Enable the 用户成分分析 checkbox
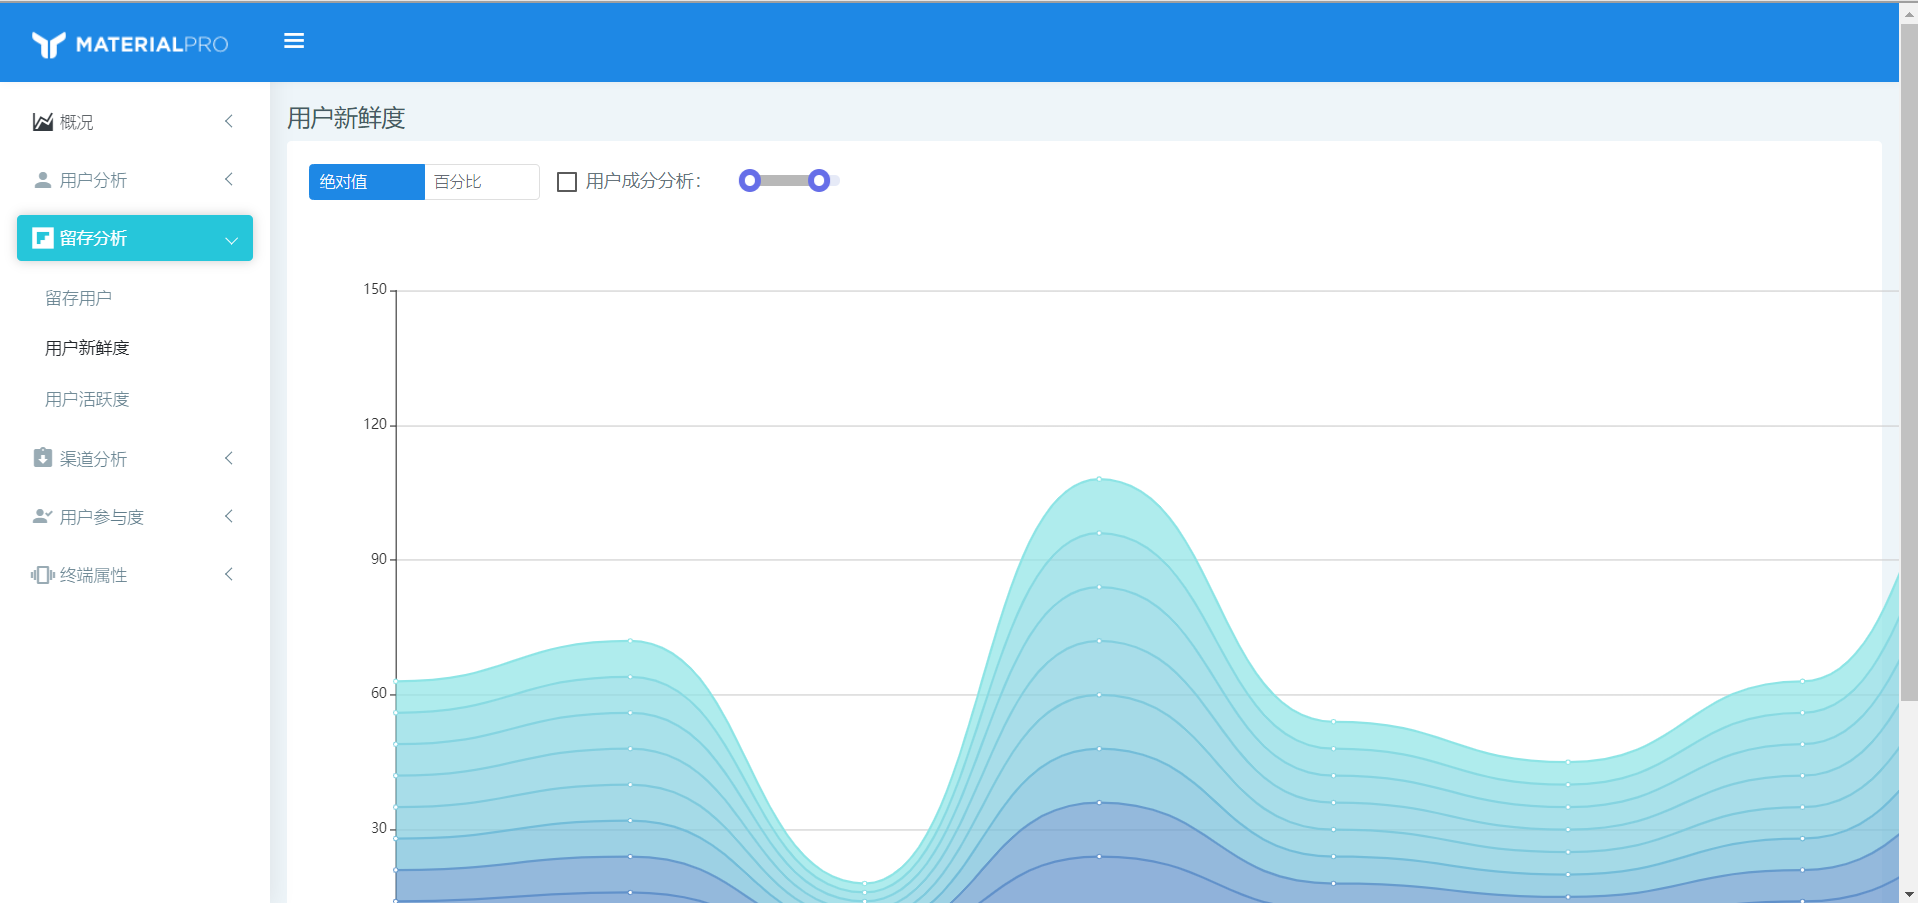The width and height of the screenshot is (1918, 903). tap(567, 182)
